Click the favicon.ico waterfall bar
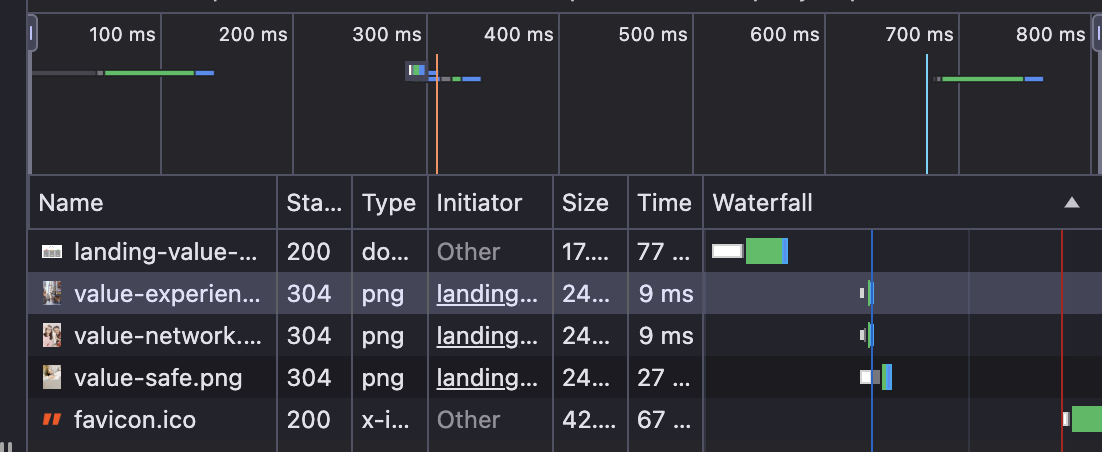The height and width of the screenshot is (452, 1102). (1082, 419)
